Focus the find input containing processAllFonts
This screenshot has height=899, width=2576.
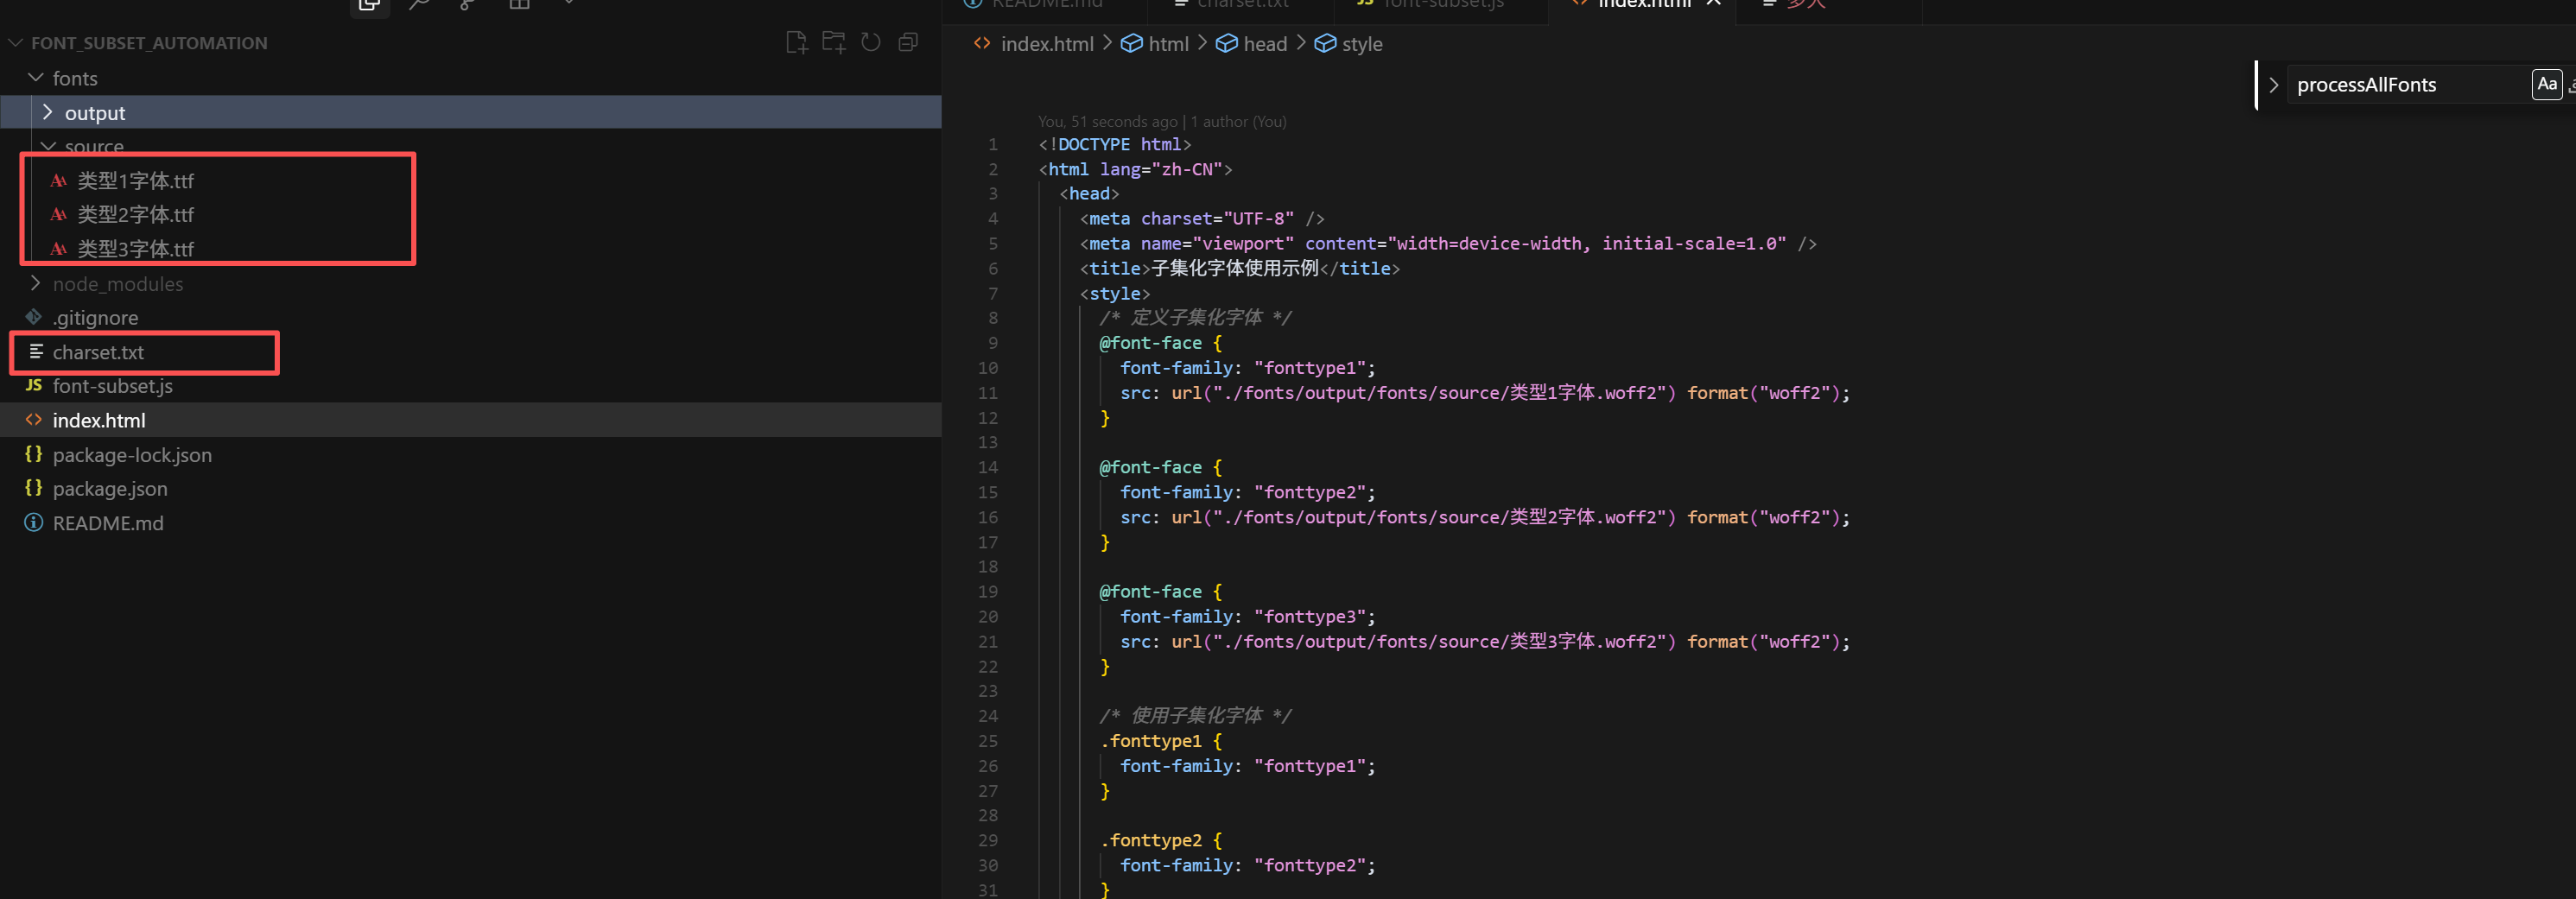point(2407,85)
